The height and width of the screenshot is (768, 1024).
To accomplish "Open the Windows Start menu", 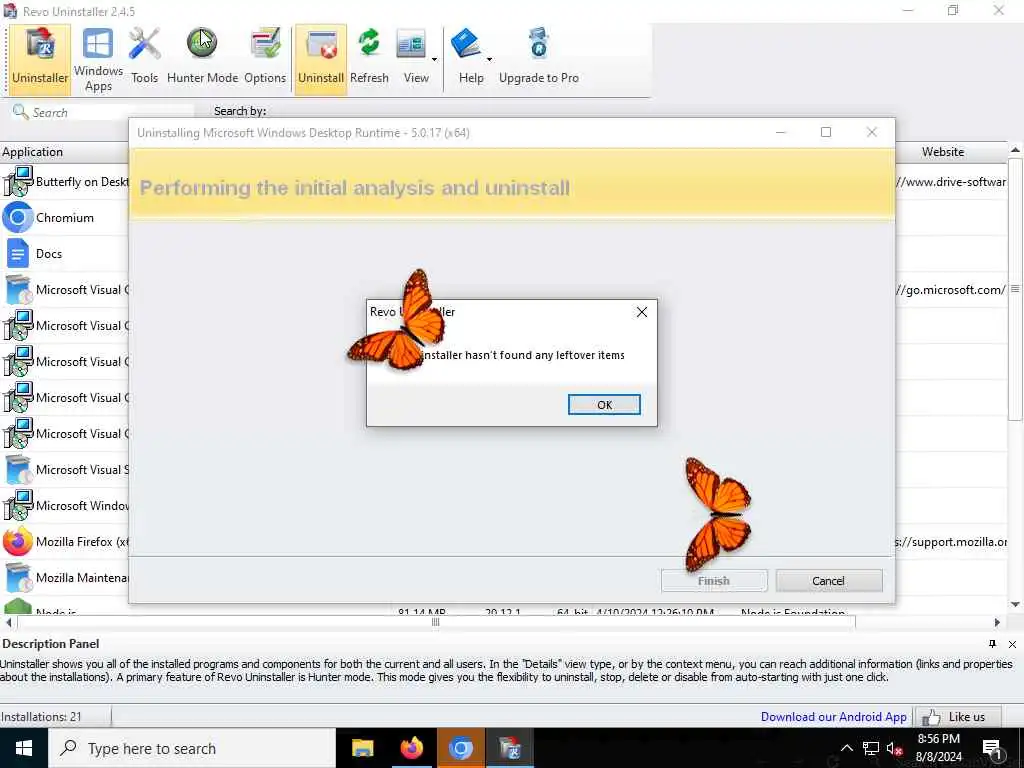I will (24, 748).
